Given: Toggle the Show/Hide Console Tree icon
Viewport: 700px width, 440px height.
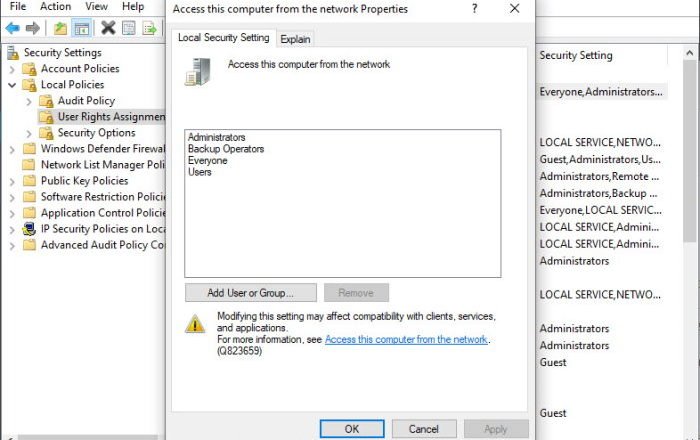Looking at the screenshot, I should [82, 28].
